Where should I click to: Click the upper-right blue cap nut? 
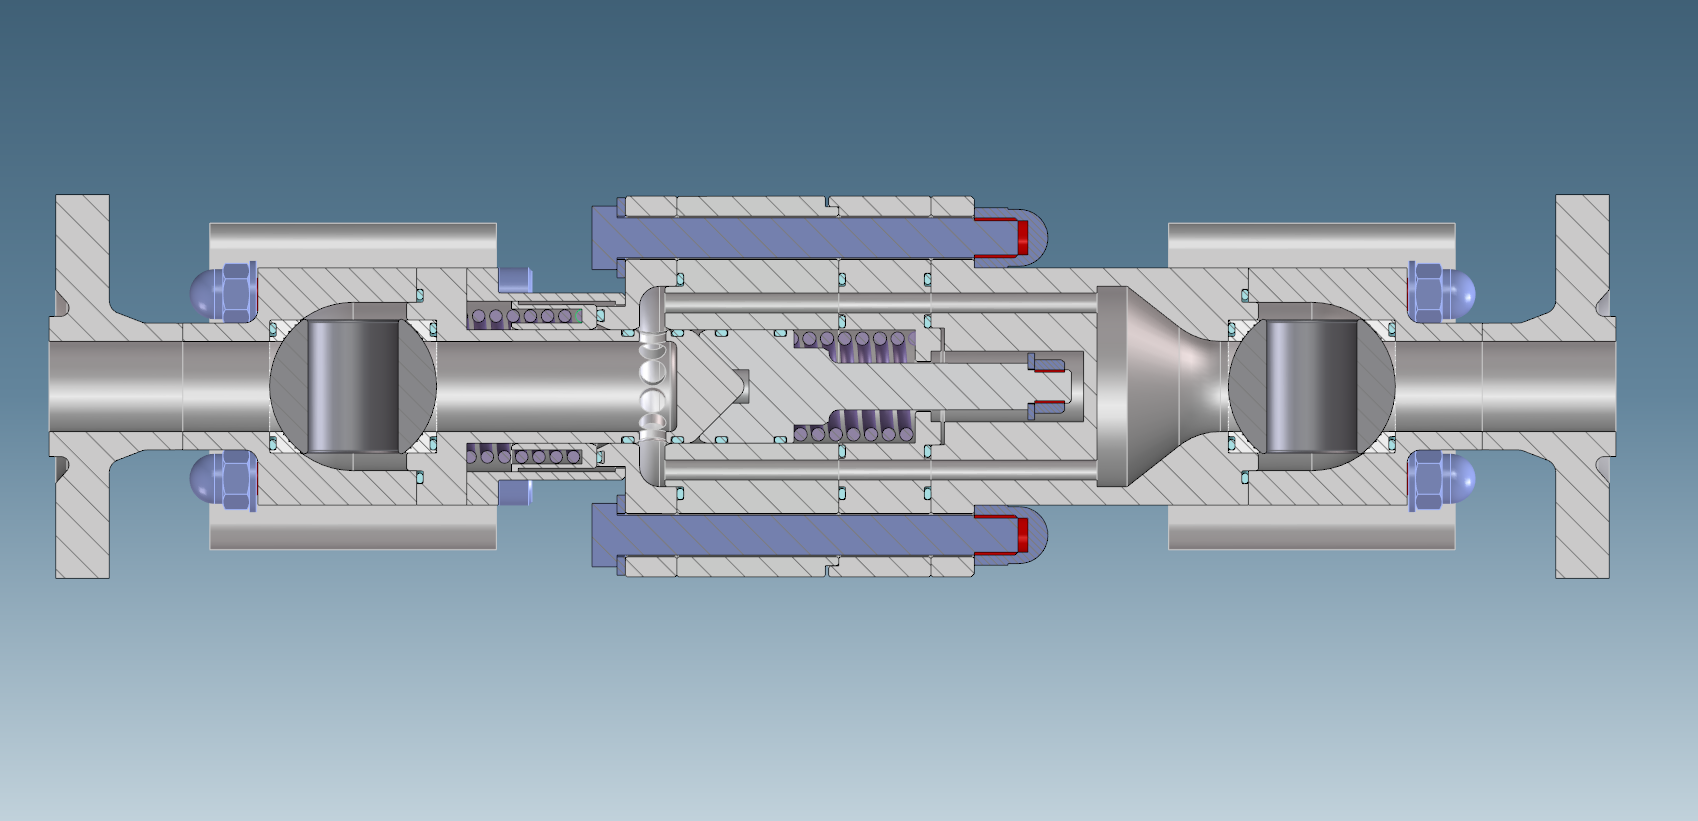(x=1441, y=291)
